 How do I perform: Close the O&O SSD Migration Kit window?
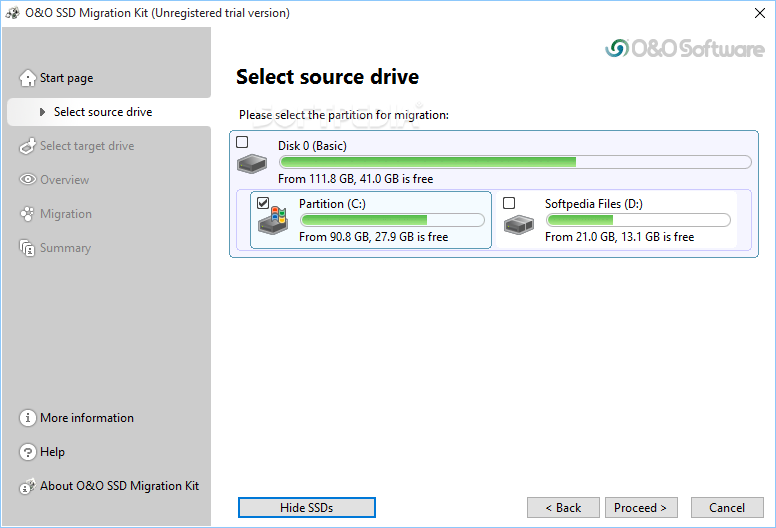tap(760, 13)
